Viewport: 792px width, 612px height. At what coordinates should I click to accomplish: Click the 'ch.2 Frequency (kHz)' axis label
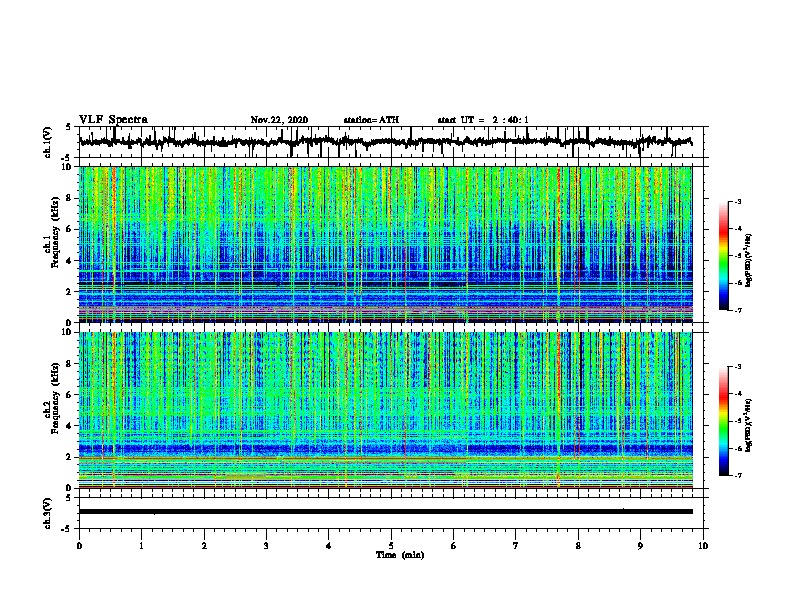tap(52, 397)
